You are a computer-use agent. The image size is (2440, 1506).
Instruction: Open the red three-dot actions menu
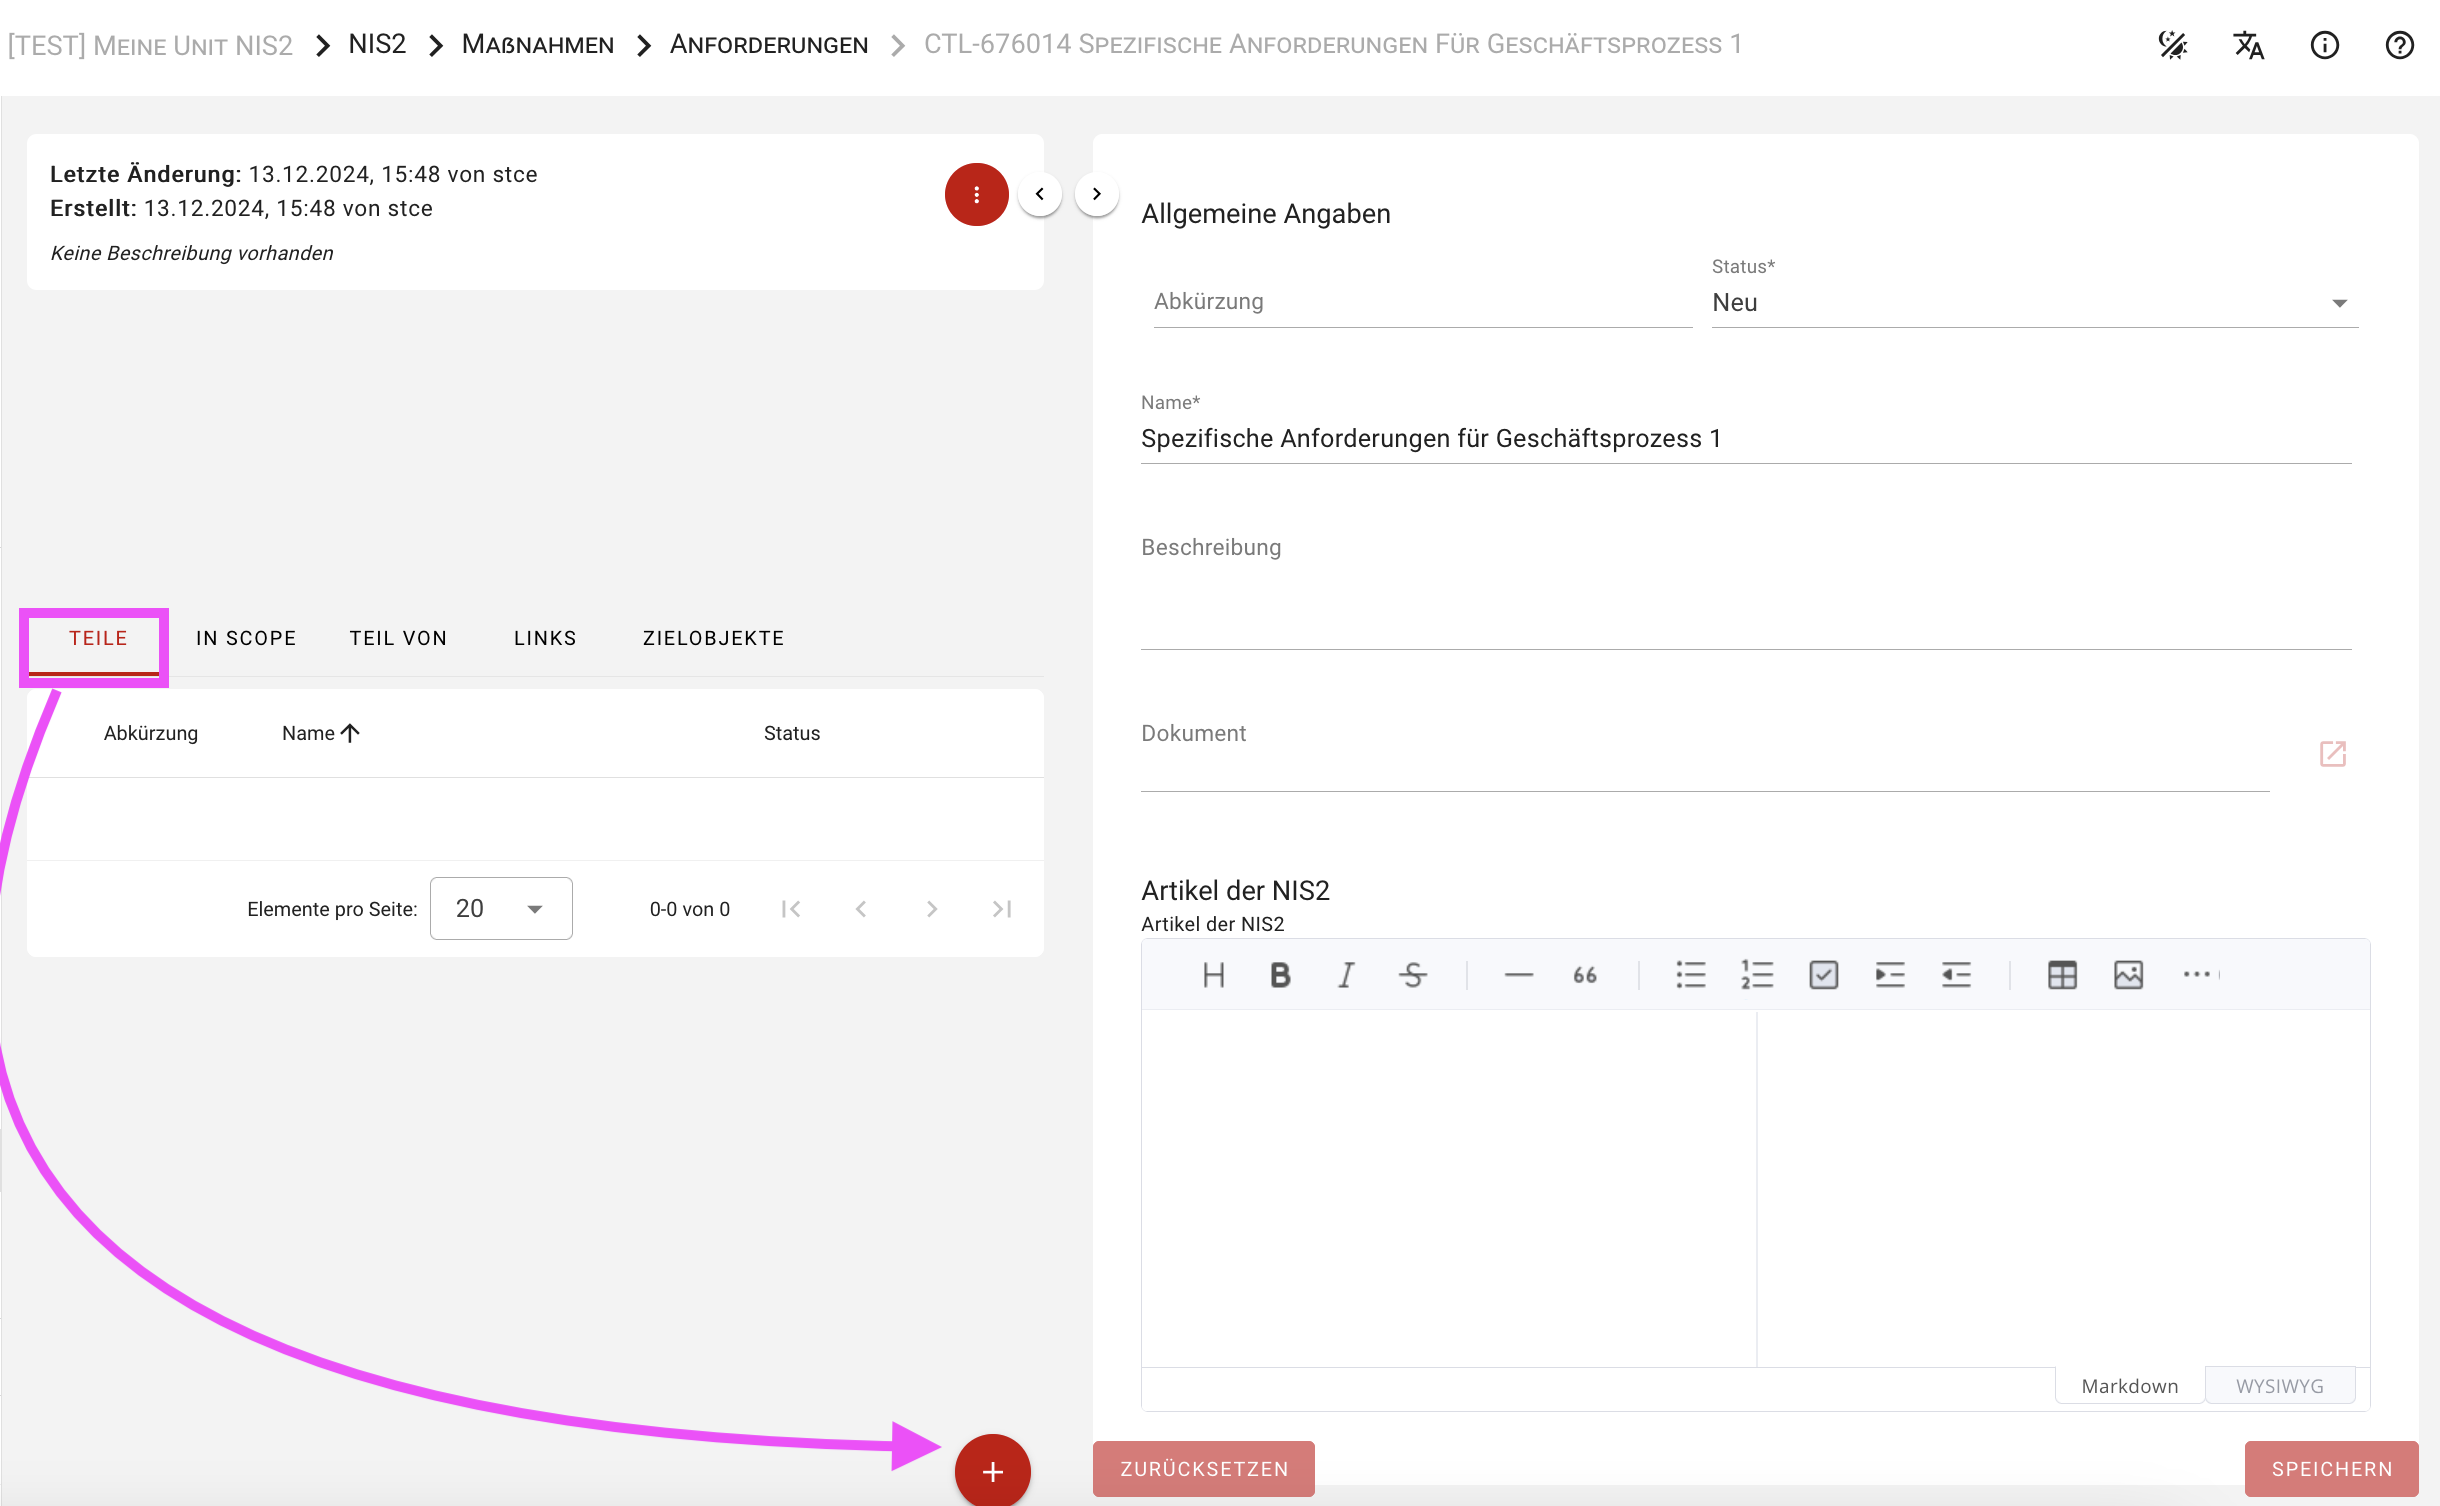(976, 195)
